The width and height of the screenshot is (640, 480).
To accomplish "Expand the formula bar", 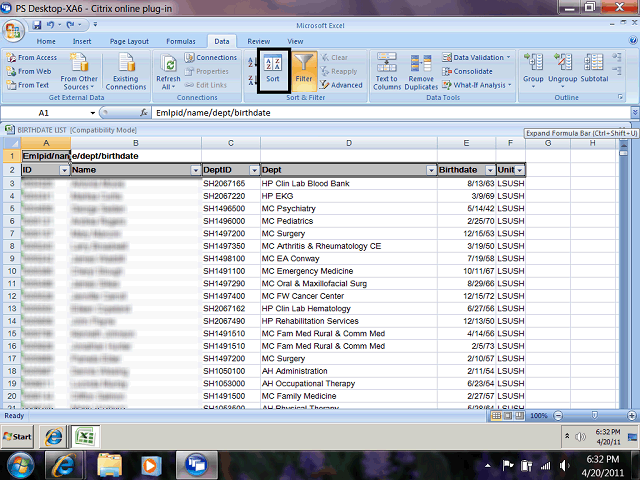I will [635, 113].
